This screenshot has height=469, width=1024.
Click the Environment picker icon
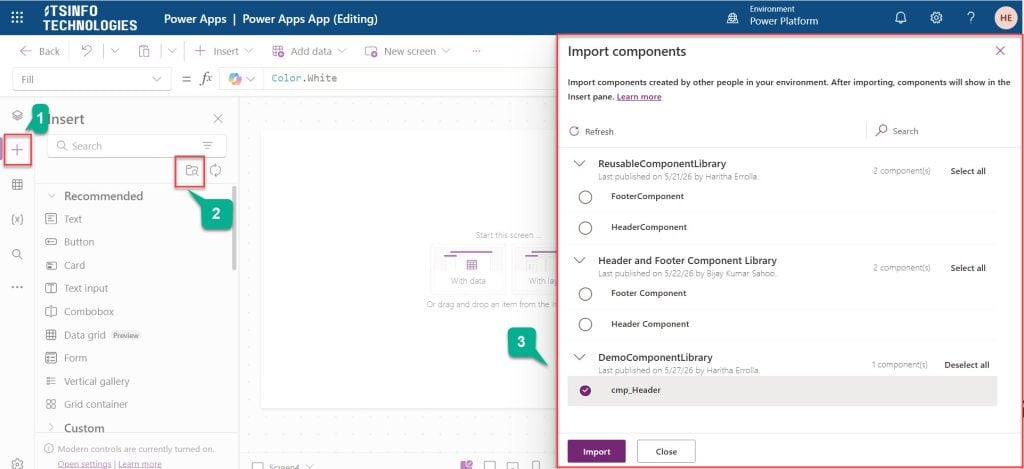pyautogui.click(x=733, y=19)
